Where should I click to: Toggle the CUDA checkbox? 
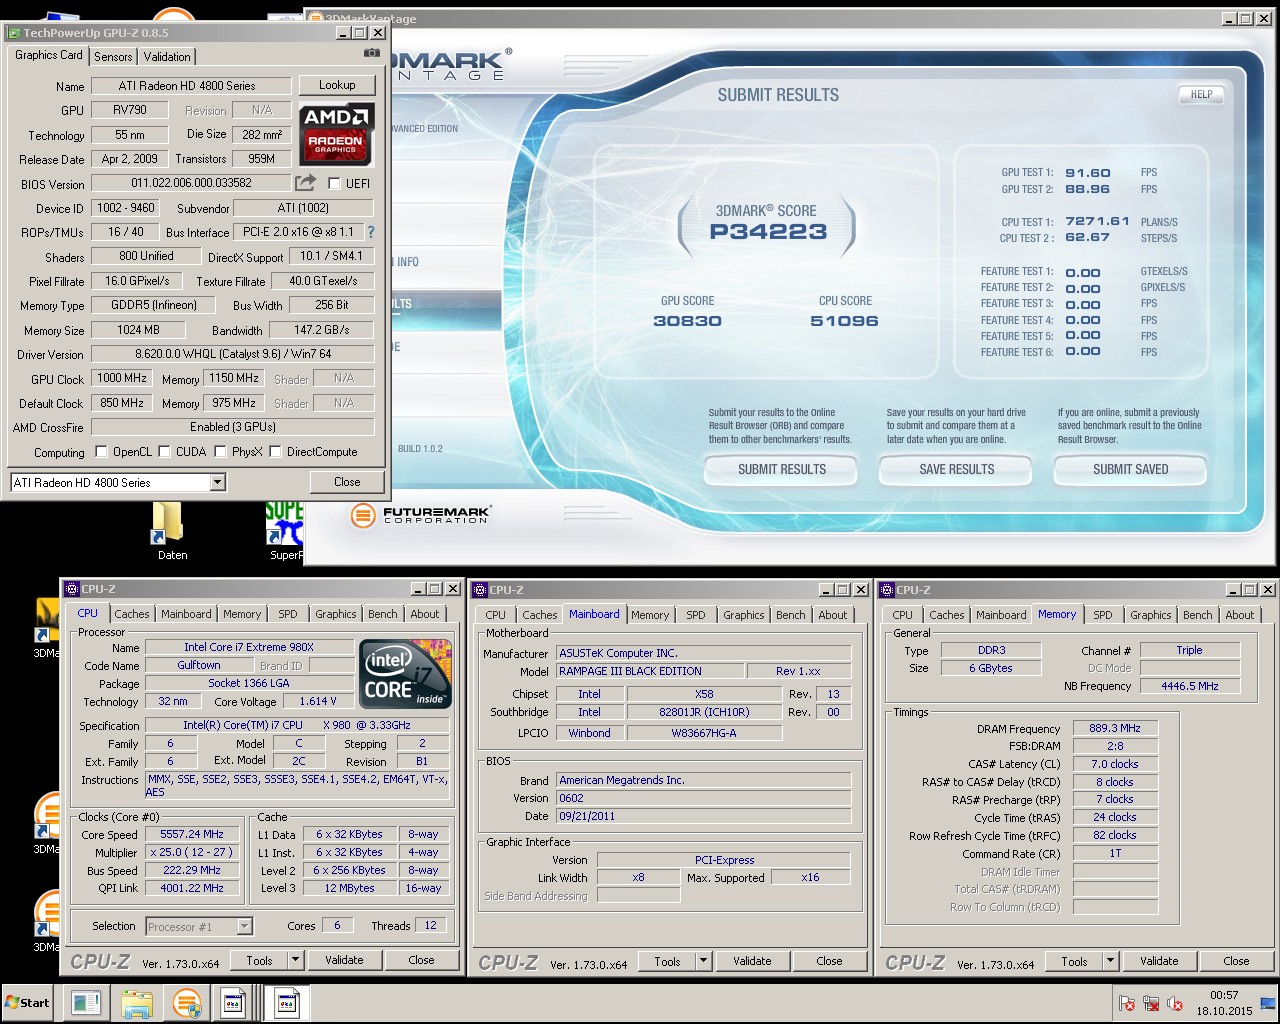coord(165,452)
